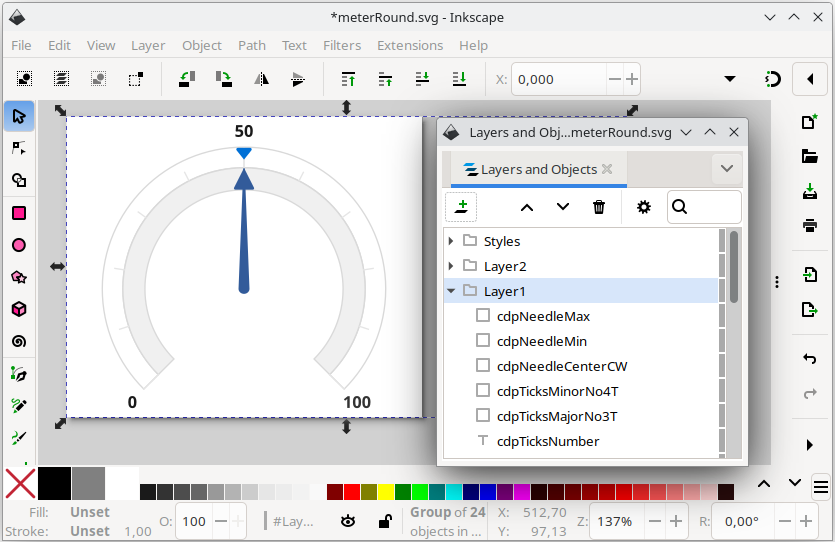Image resolution: width=835 pixels, height=542 pixels.
Task: Click the flip horizontal icon
Action: click(261, 79)
